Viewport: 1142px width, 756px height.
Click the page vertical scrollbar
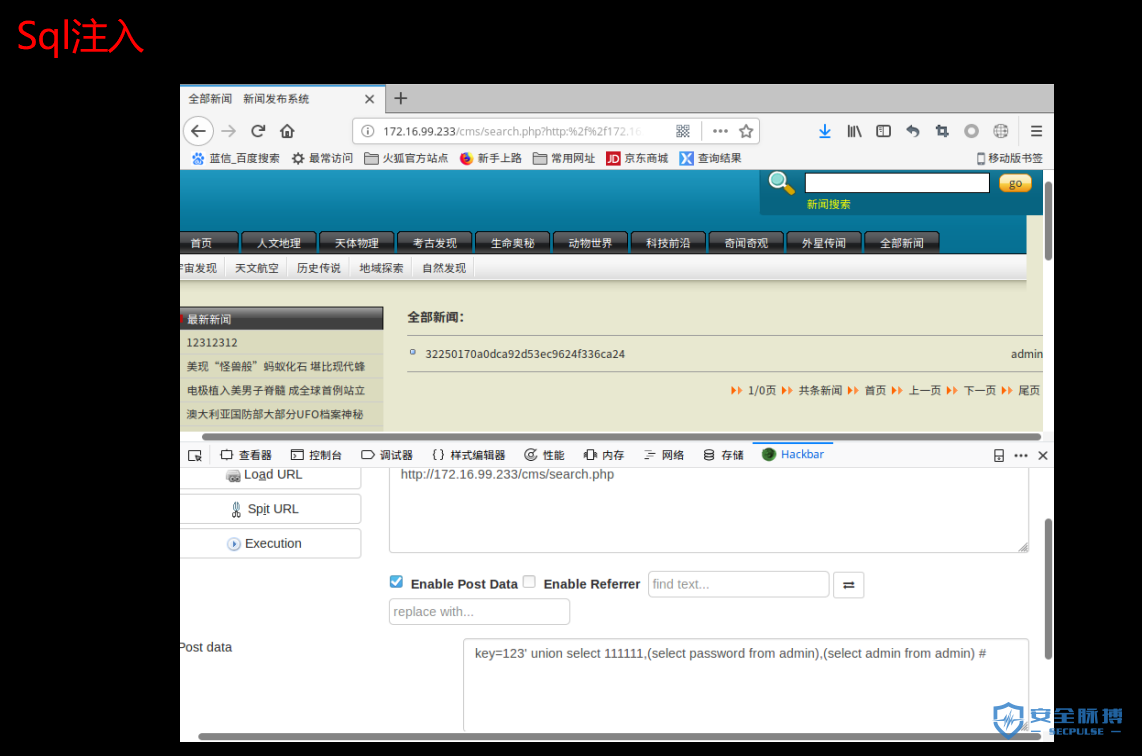tap(1048, 221)
